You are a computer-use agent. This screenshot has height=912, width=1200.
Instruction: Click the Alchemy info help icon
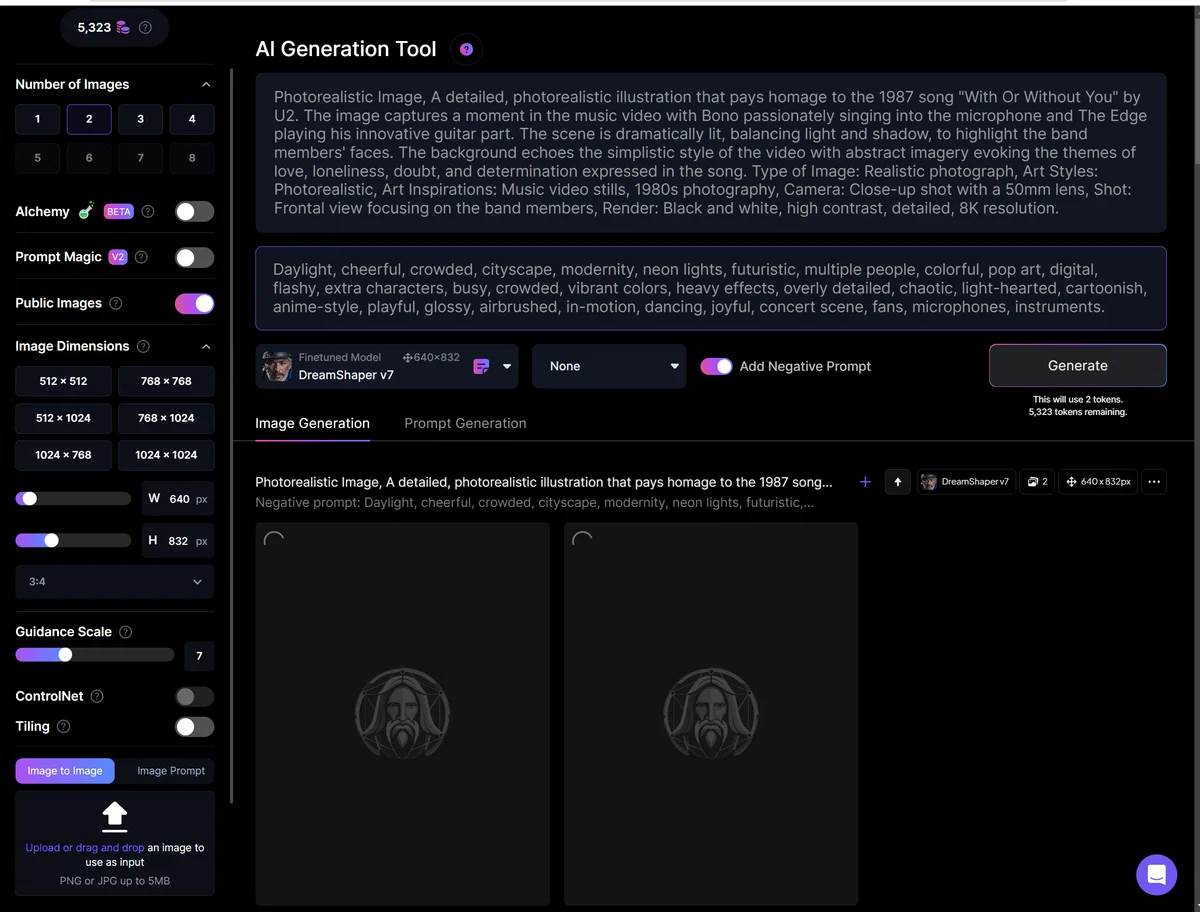coord(148,212)
